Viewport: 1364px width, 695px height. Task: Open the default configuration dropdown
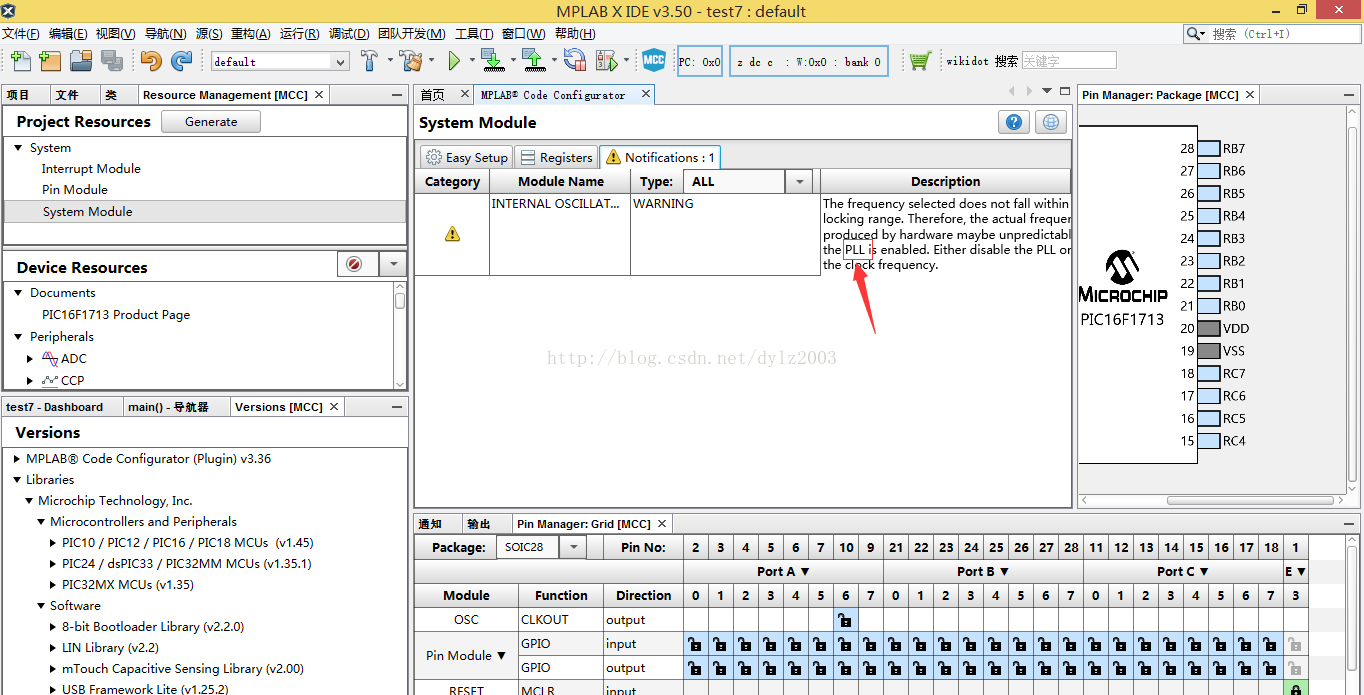340,62
